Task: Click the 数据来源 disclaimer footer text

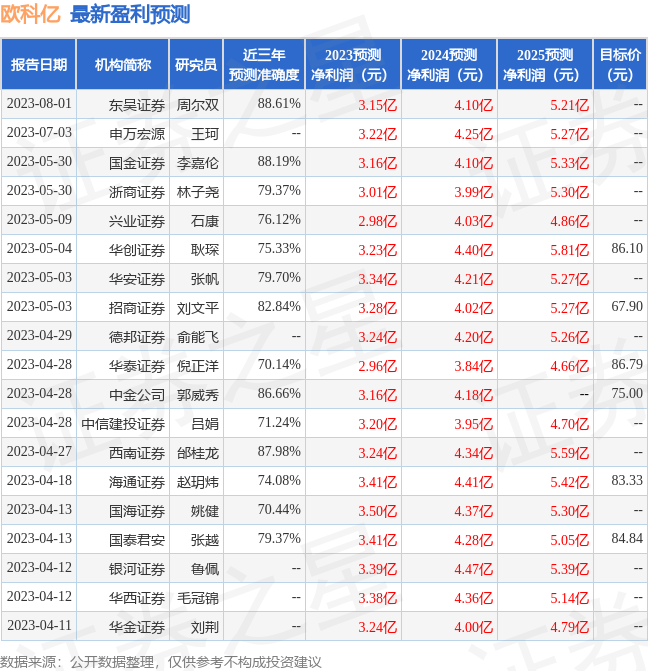Action: 161,662
